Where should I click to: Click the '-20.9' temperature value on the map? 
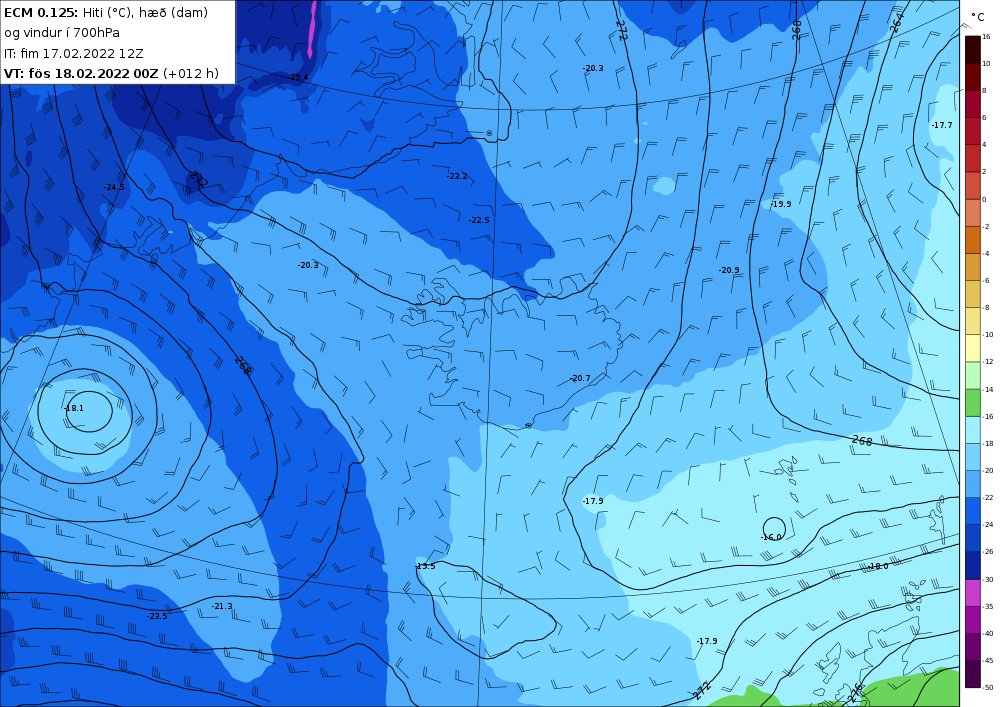point(729,271)
